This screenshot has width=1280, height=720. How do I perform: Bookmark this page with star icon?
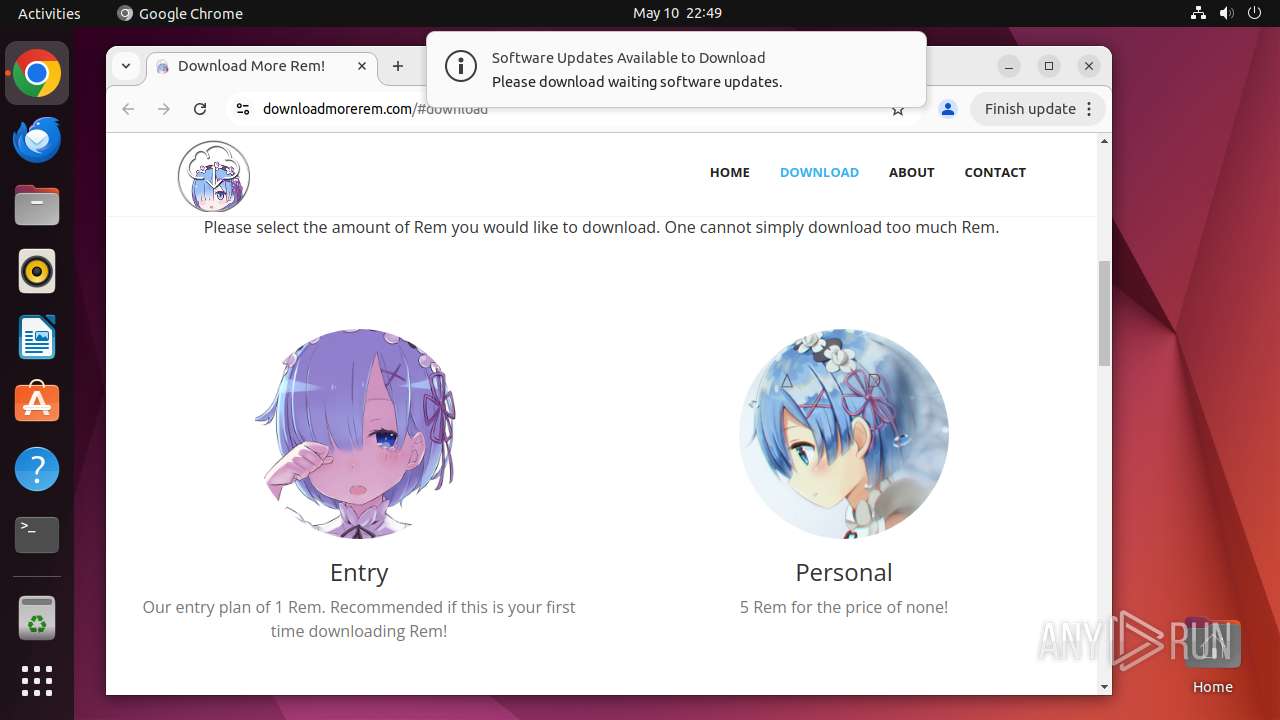(898, 109)
